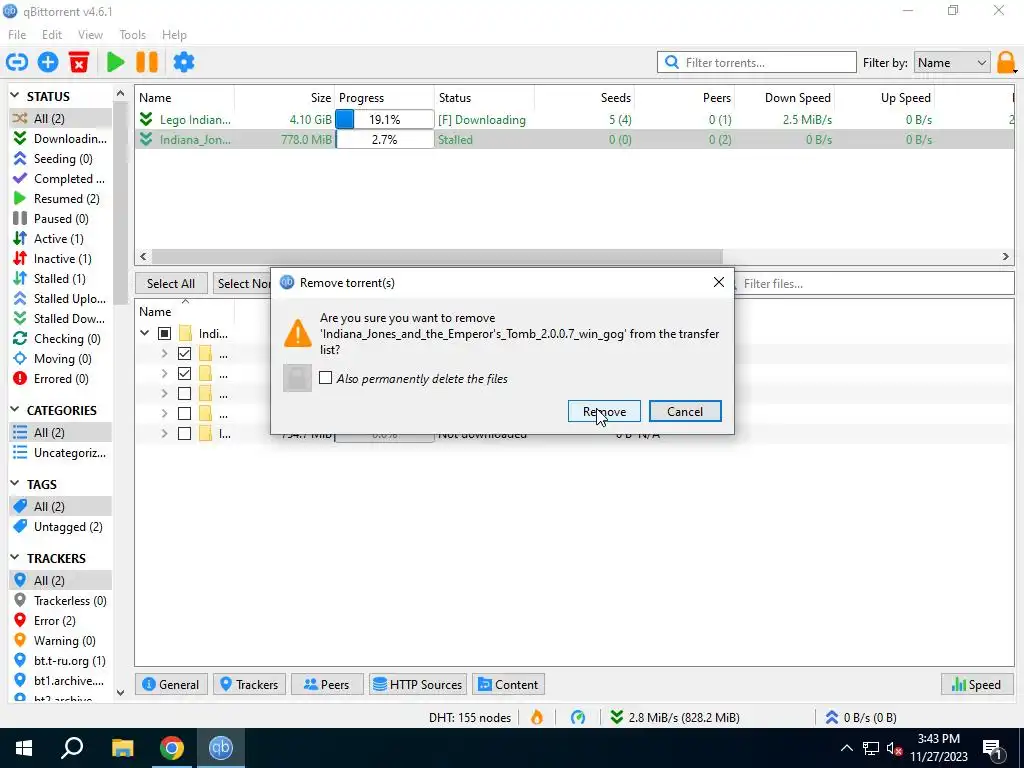Select Errored (0) status filter
Screen dimensions: 1024x768
(60, 379)
